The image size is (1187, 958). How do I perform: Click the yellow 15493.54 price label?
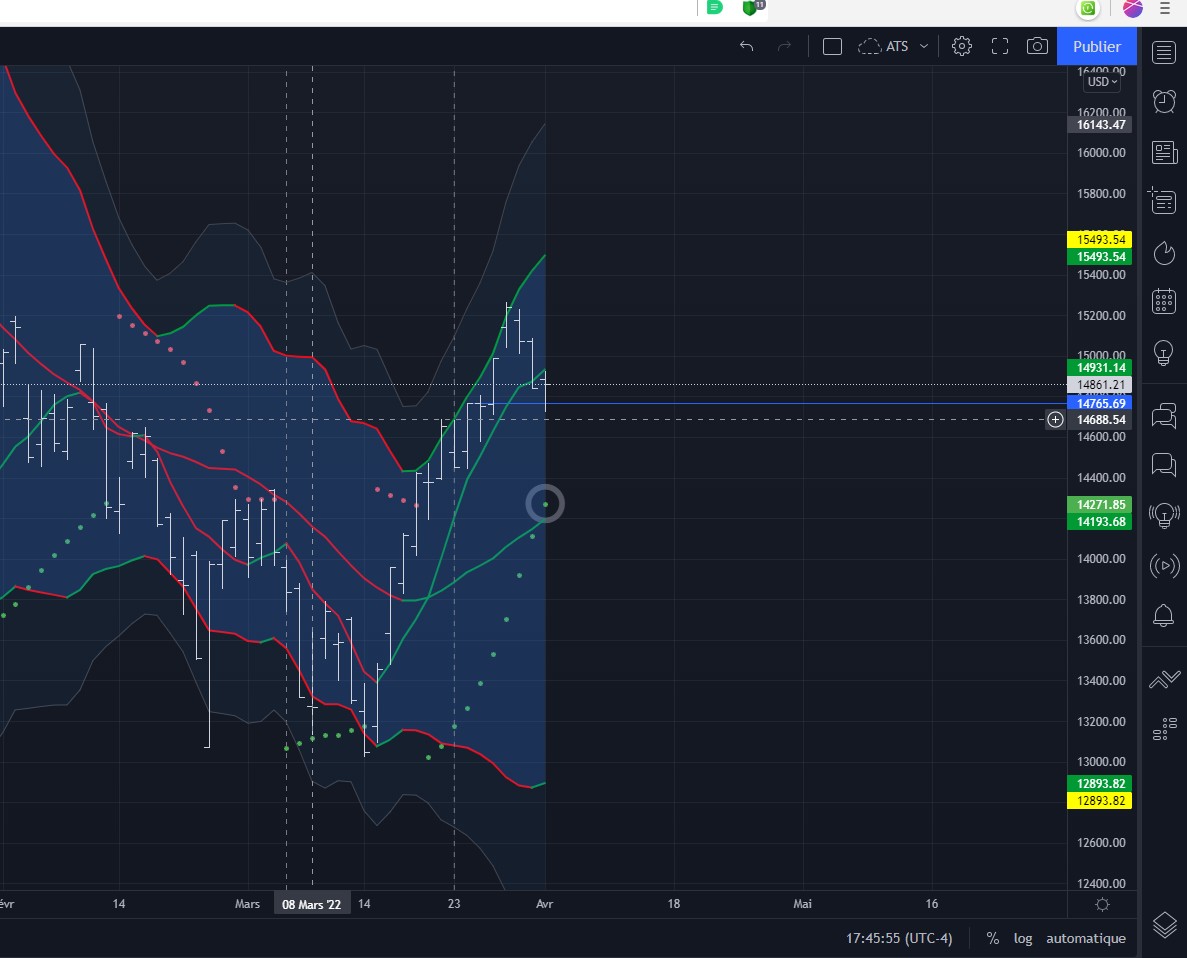(1099, 239)
